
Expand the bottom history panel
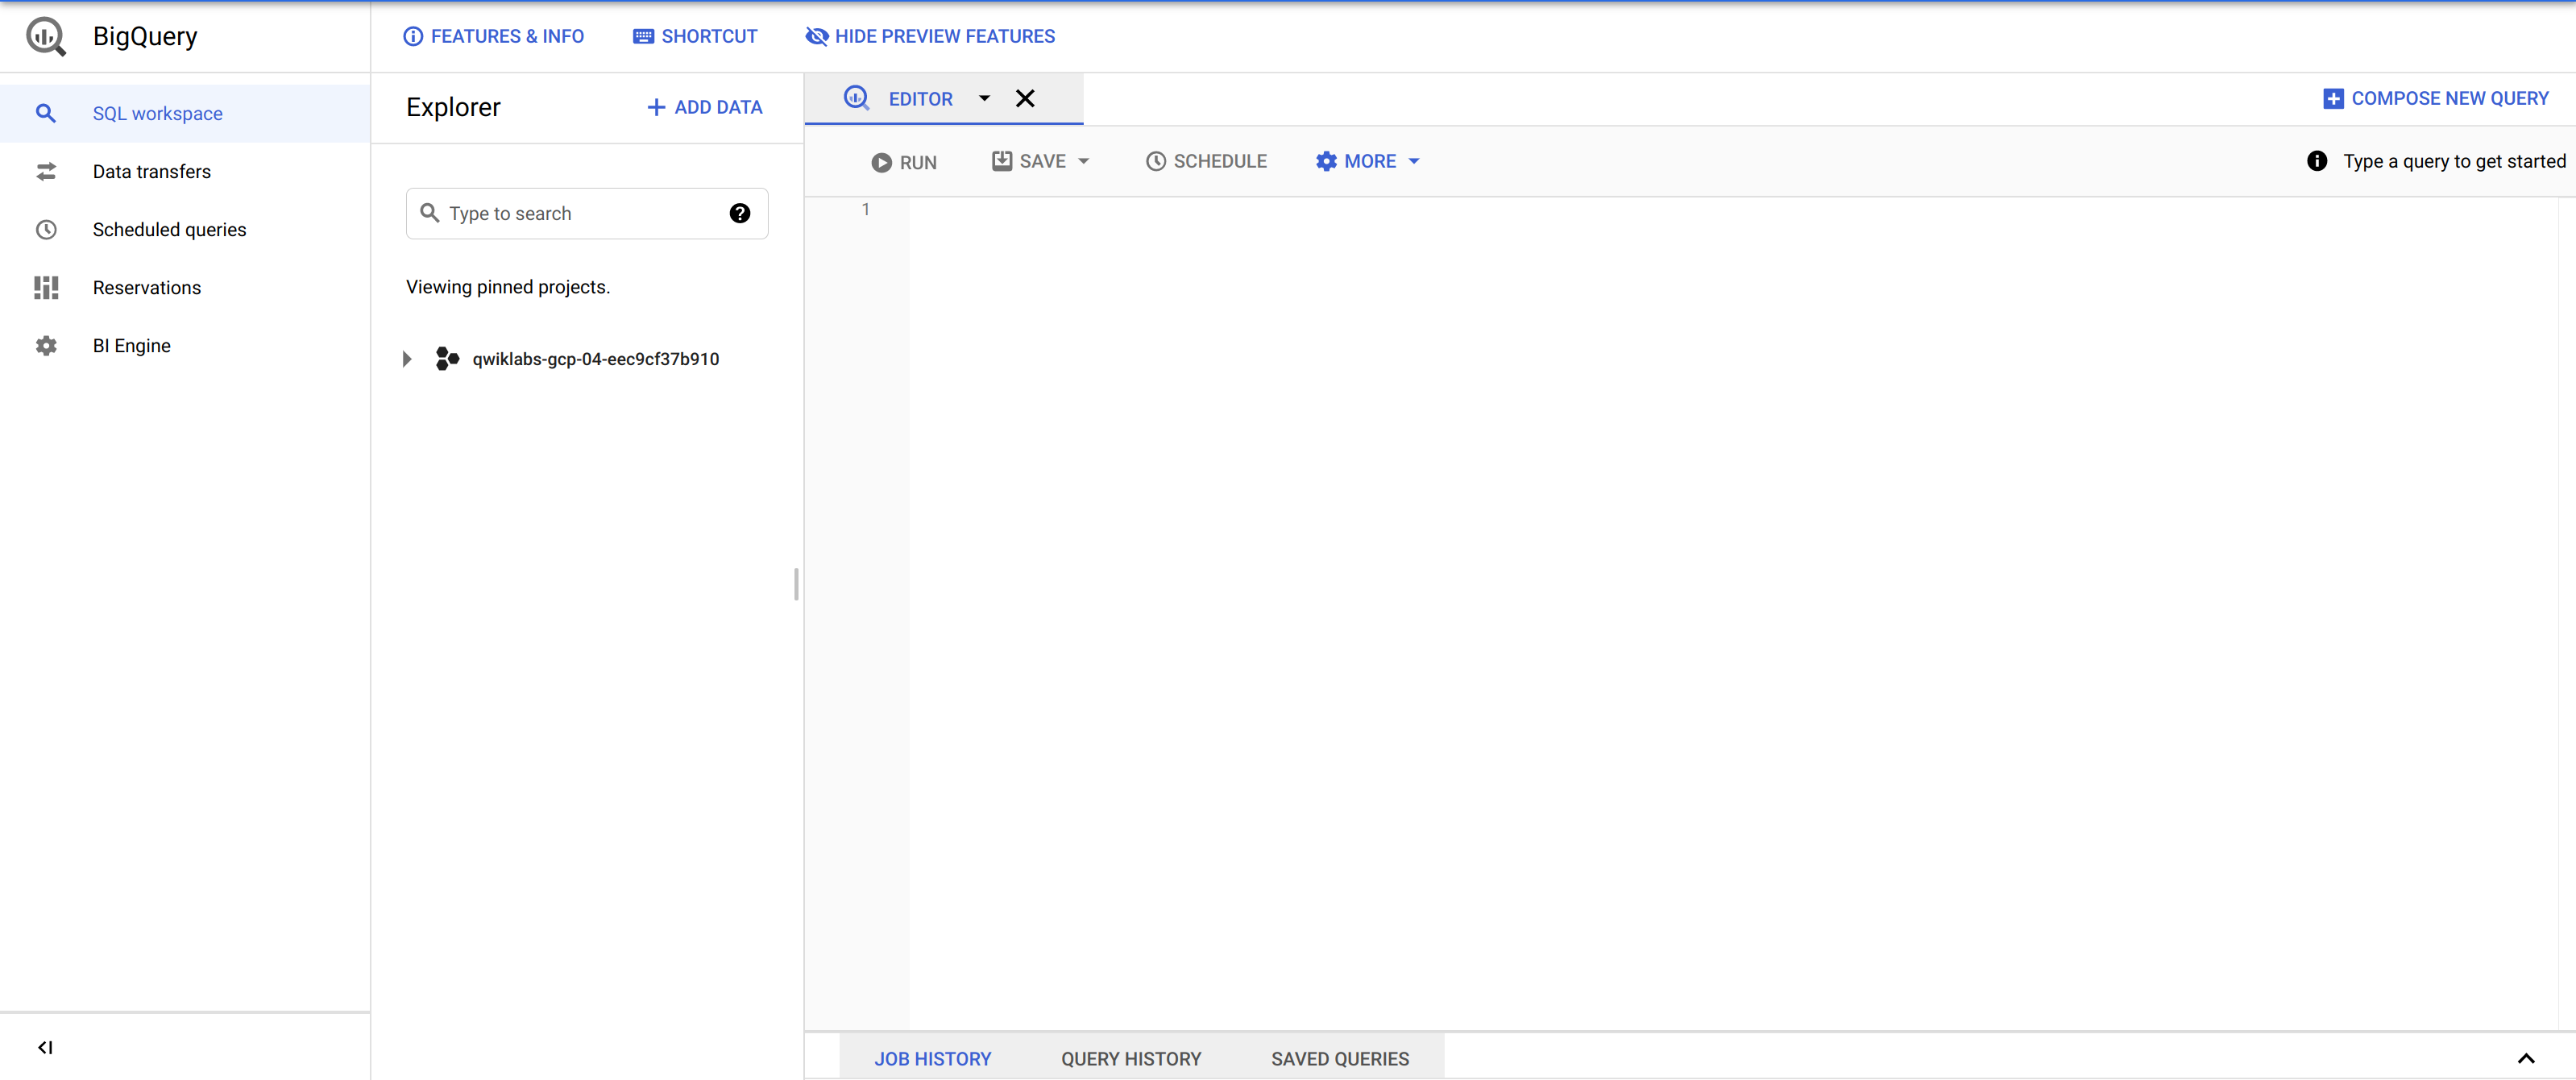coord(2526,1059)
